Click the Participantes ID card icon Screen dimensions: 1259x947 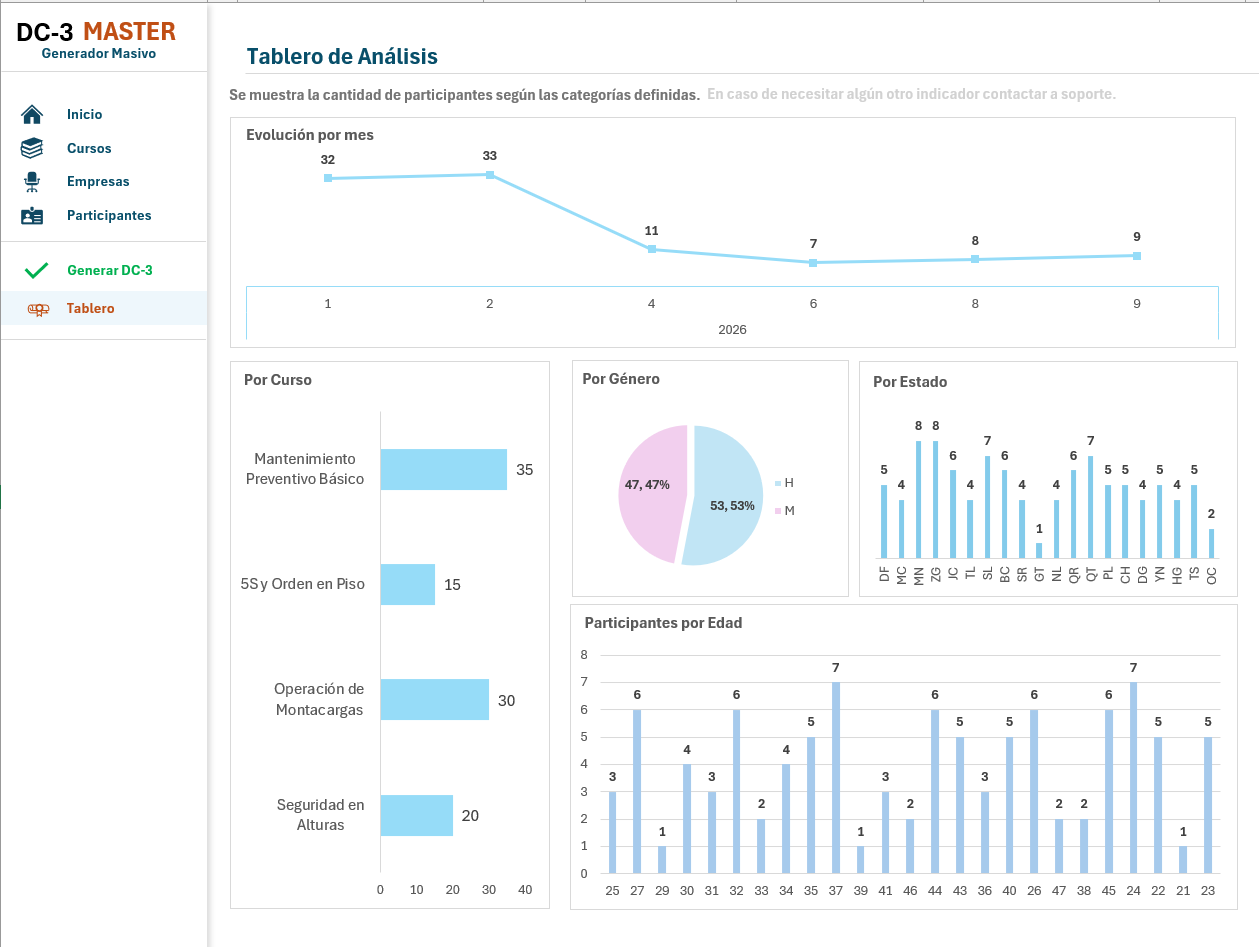point(32,216)
